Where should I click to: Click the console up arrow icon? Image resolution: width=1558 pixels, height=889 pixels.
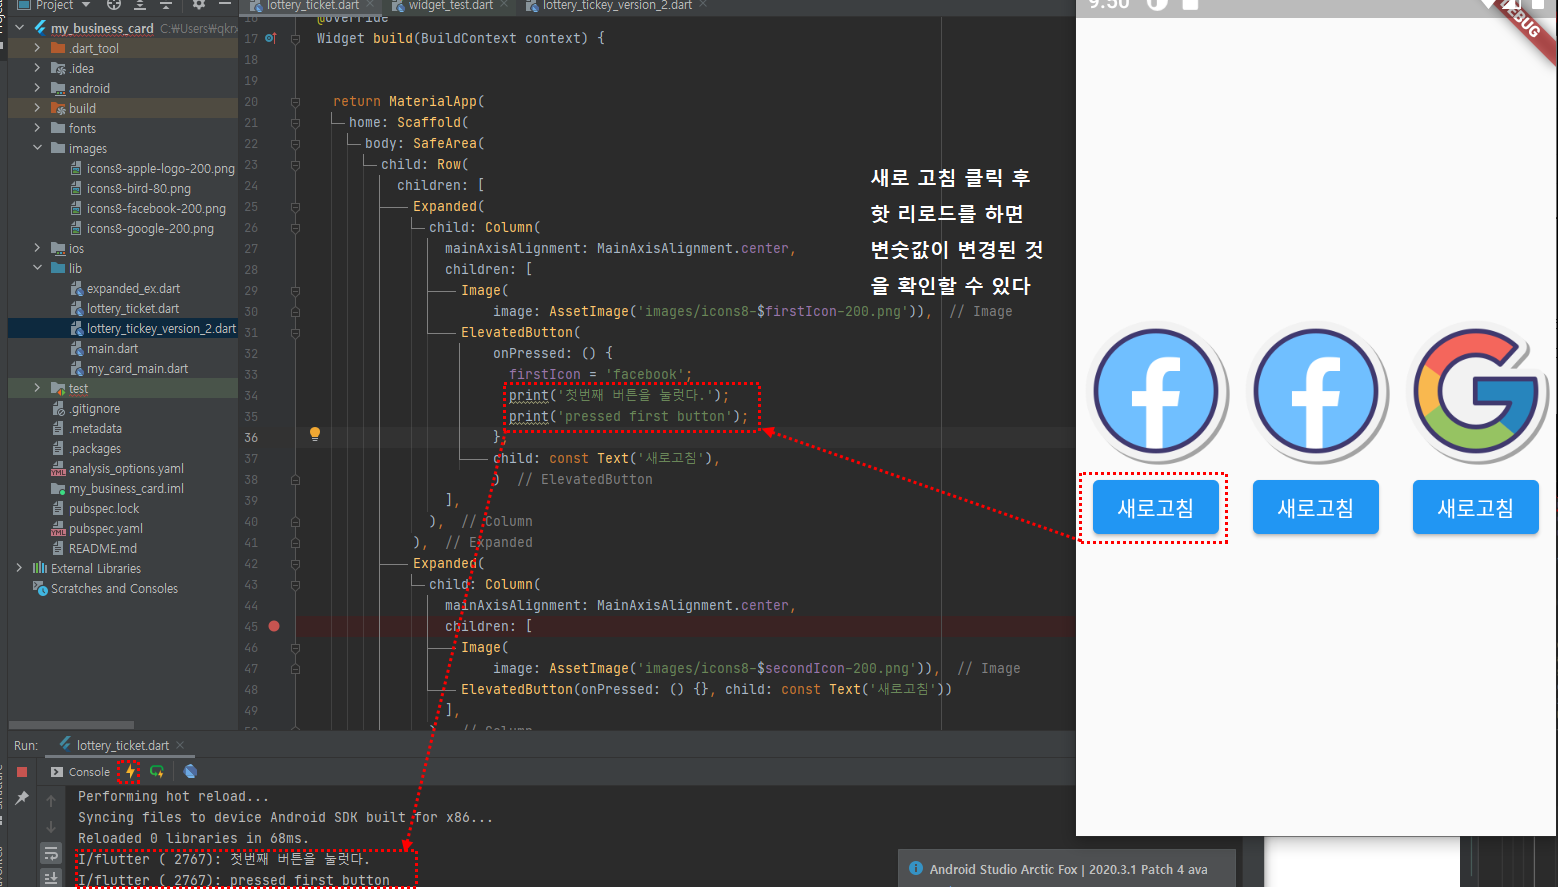51,801
